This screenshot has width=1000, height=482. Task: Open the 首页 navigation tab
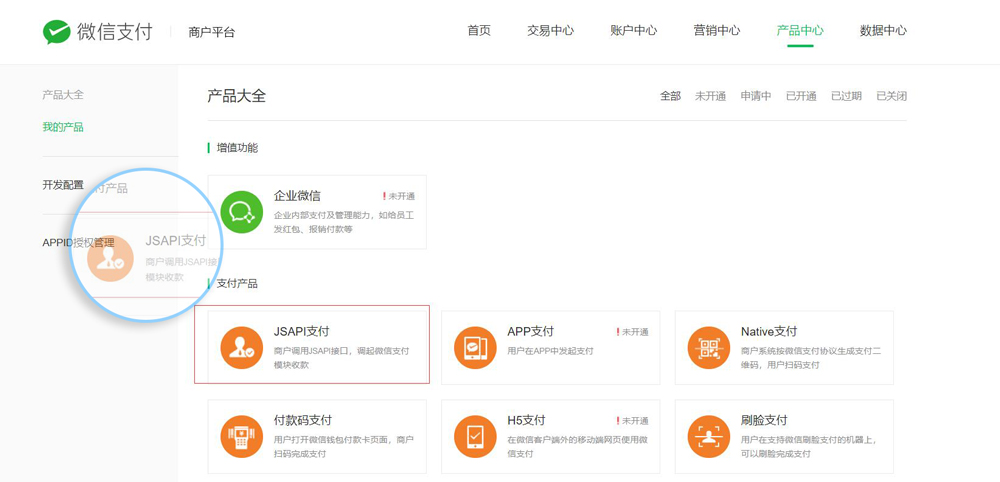click(x=479, y=31)
